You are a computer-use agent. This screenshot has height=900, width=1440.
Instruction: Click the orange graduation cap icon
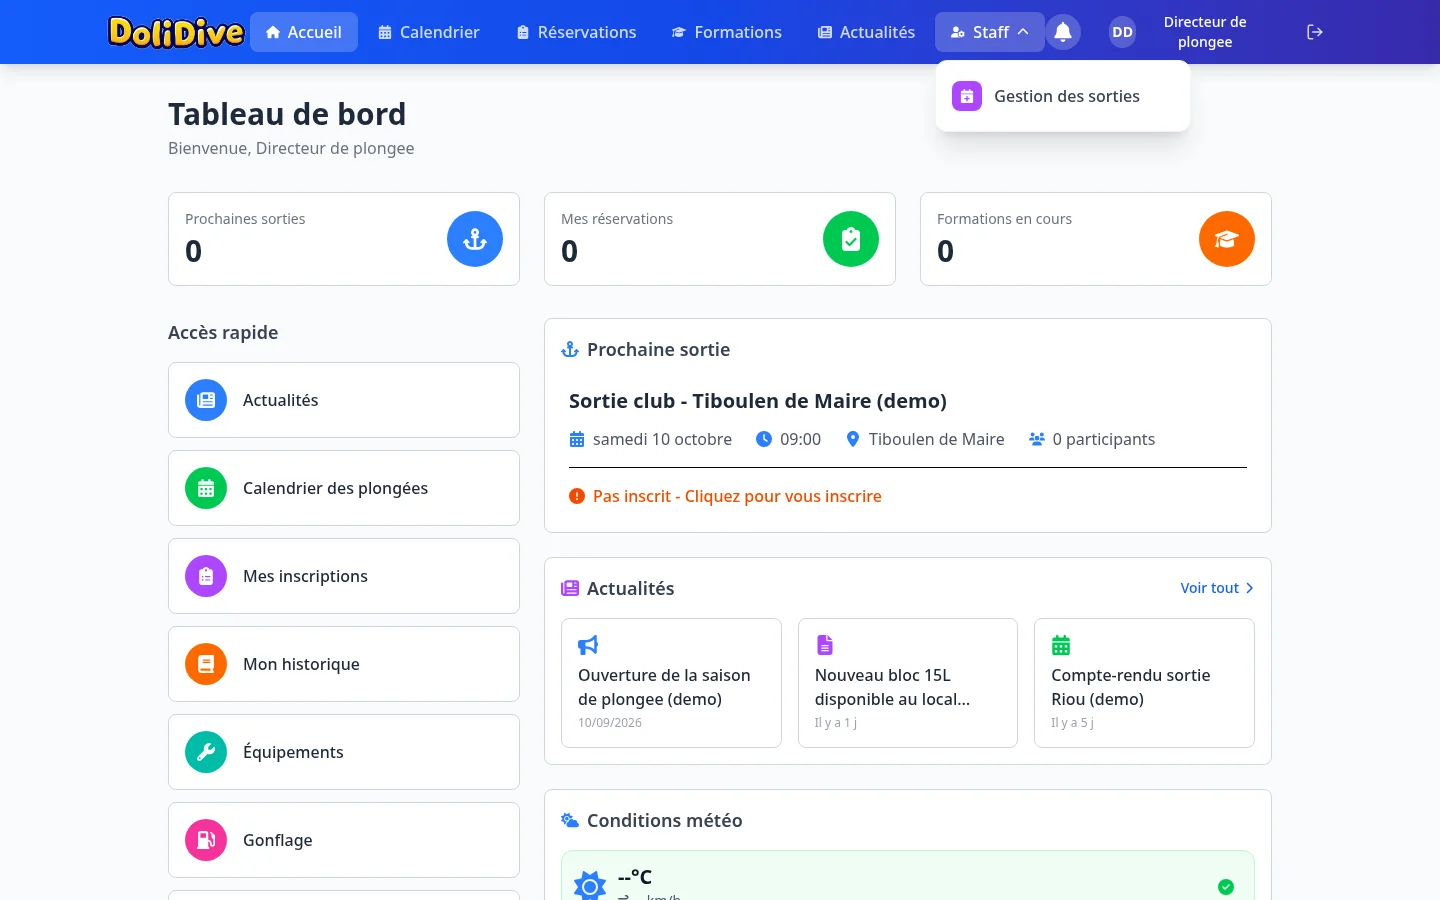[1227, 239]
